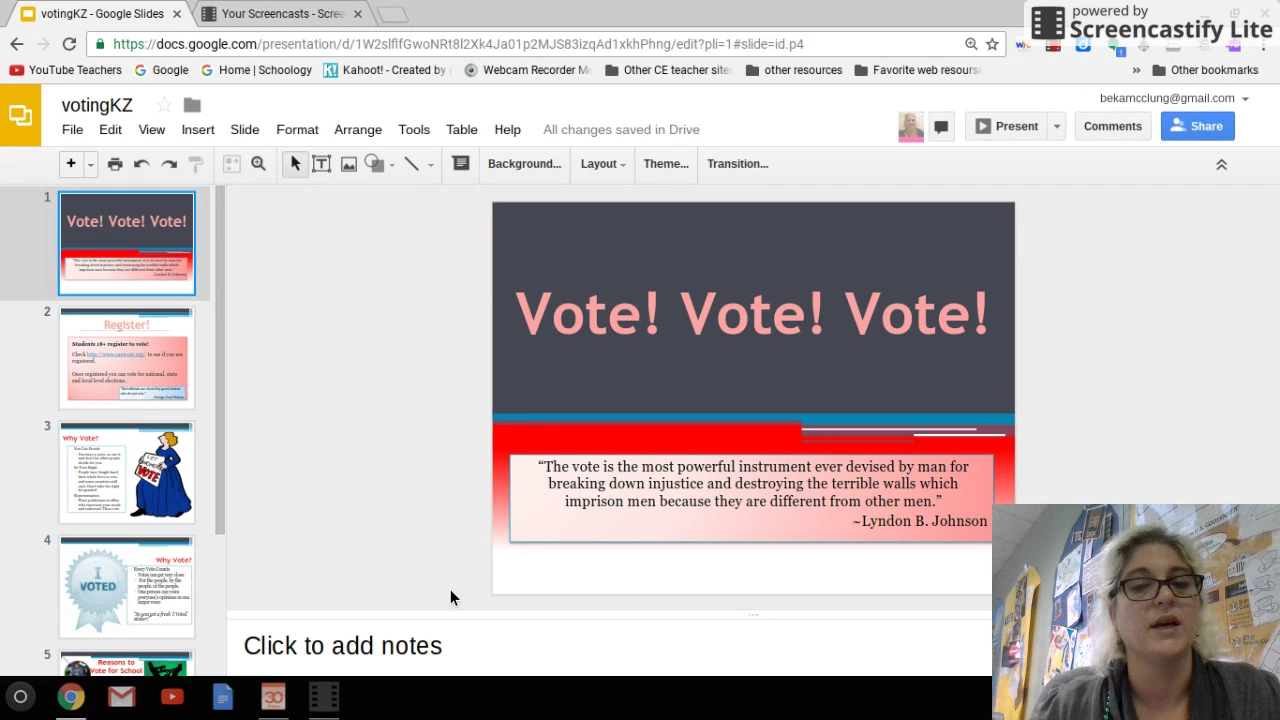Select slide 2 thumbnail Register!
Screen dimensions: 1280x720
[x=127, y=358]
